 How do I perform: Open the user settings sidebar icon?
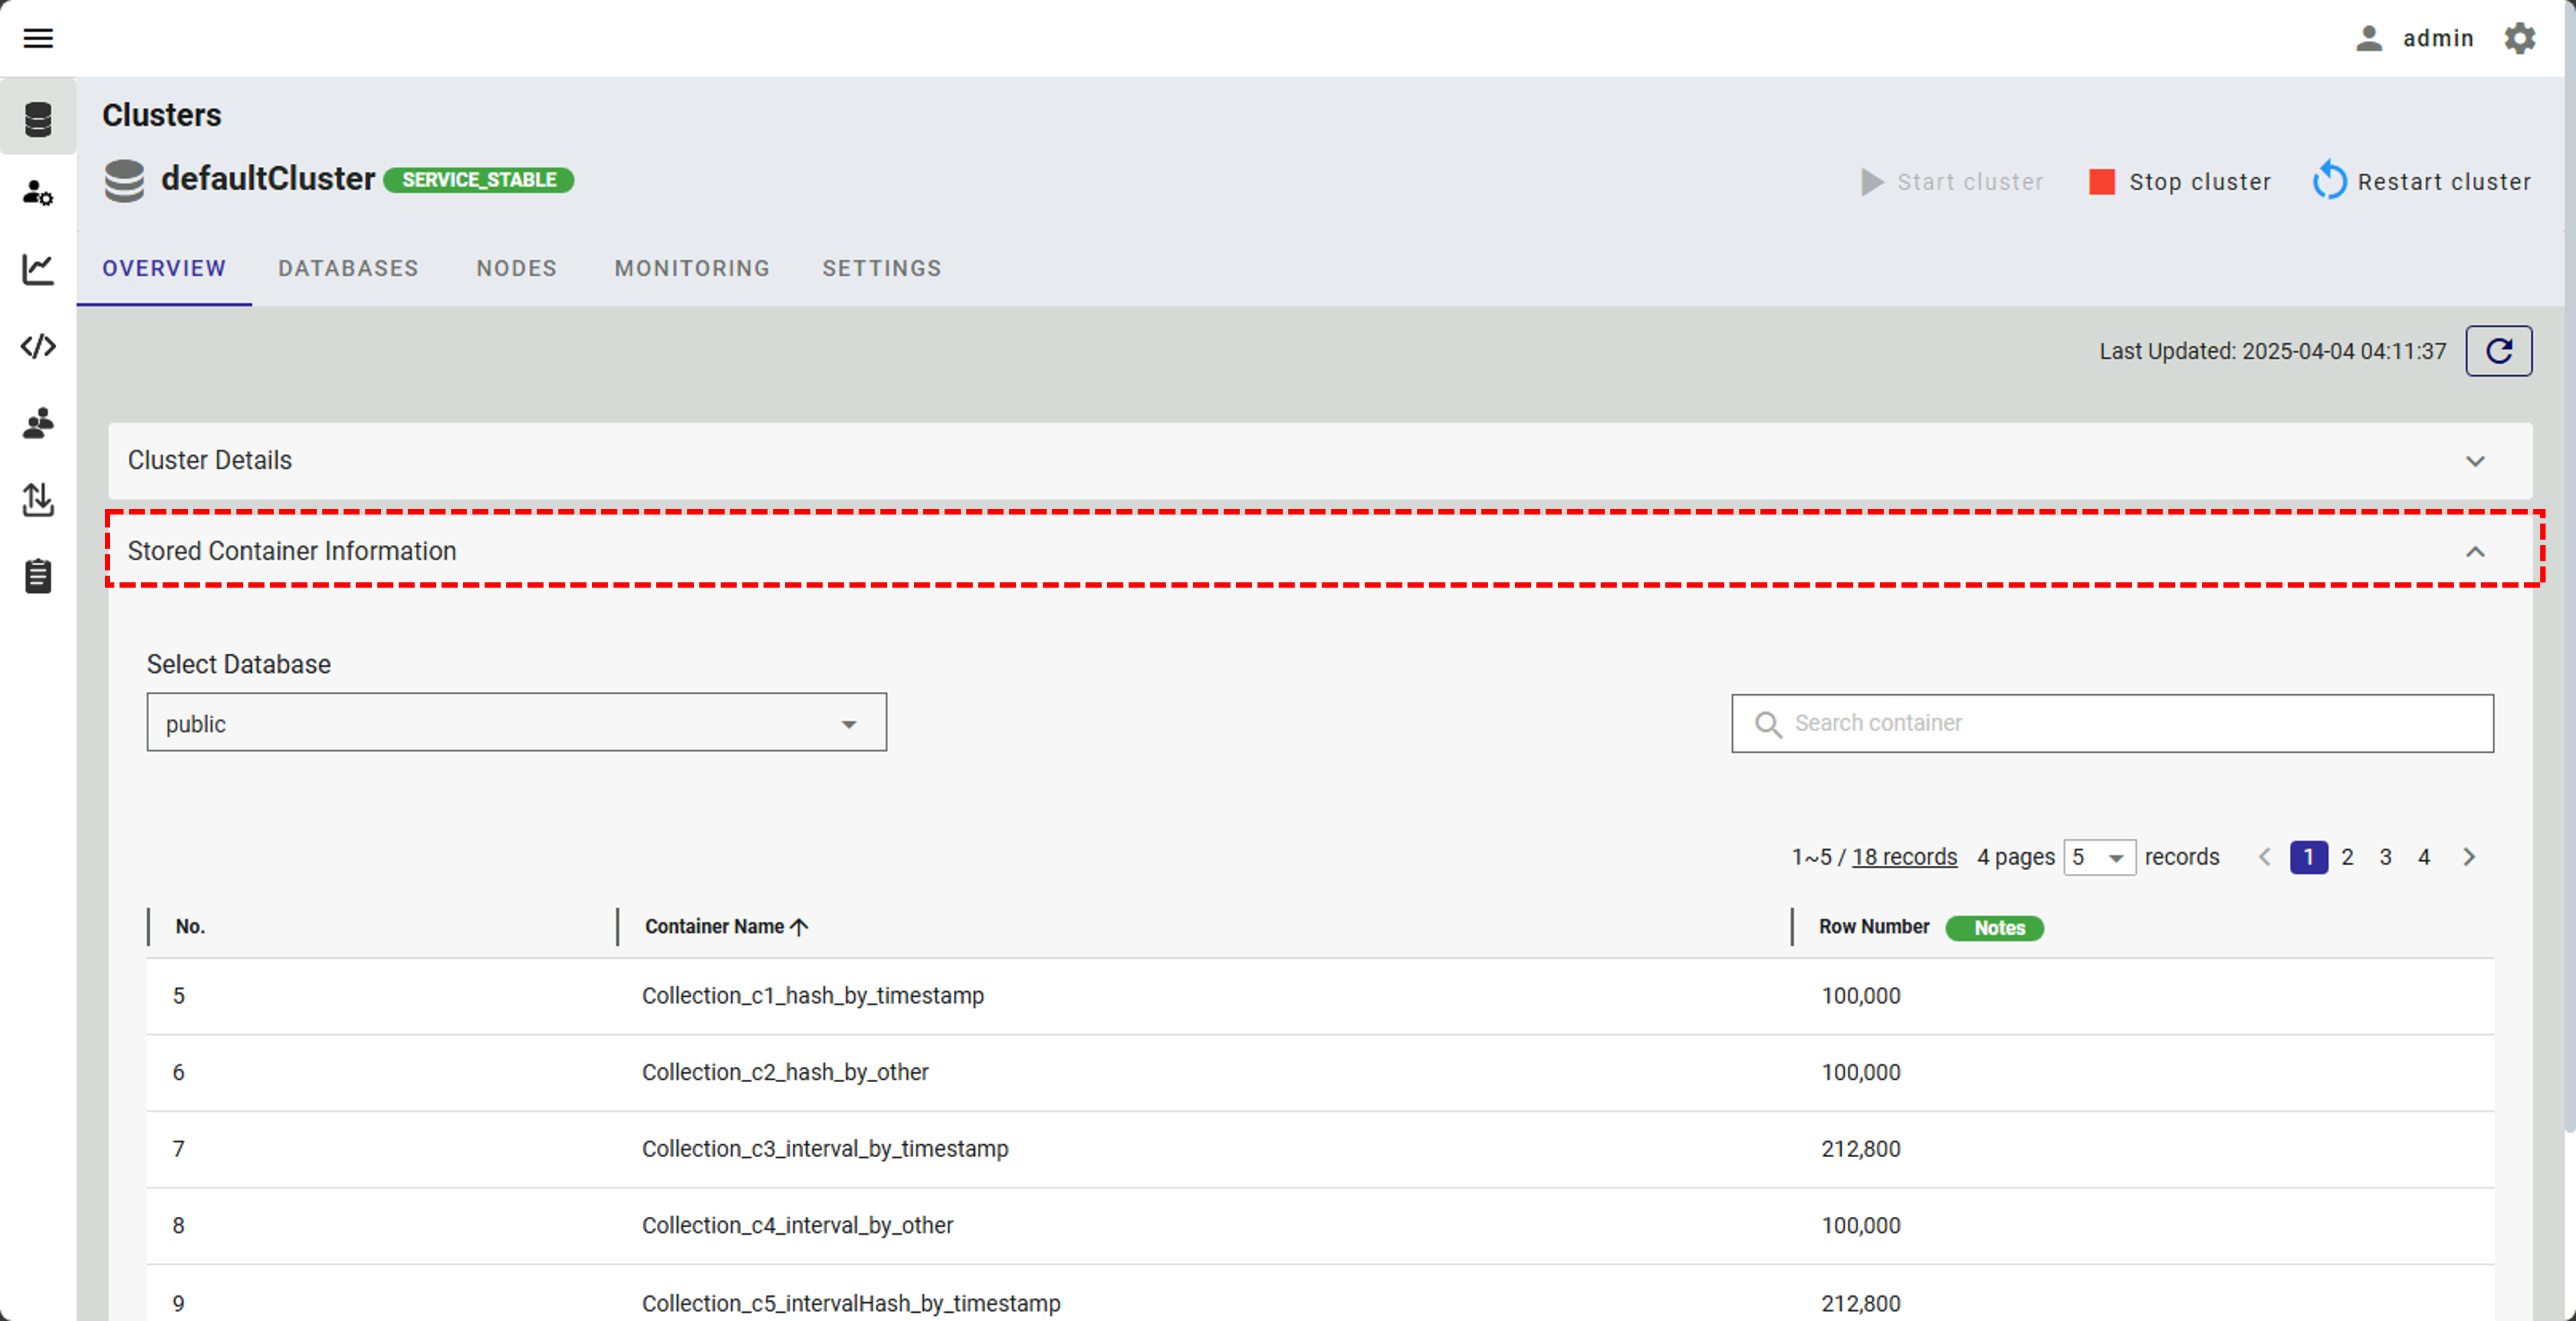[38, 193]
